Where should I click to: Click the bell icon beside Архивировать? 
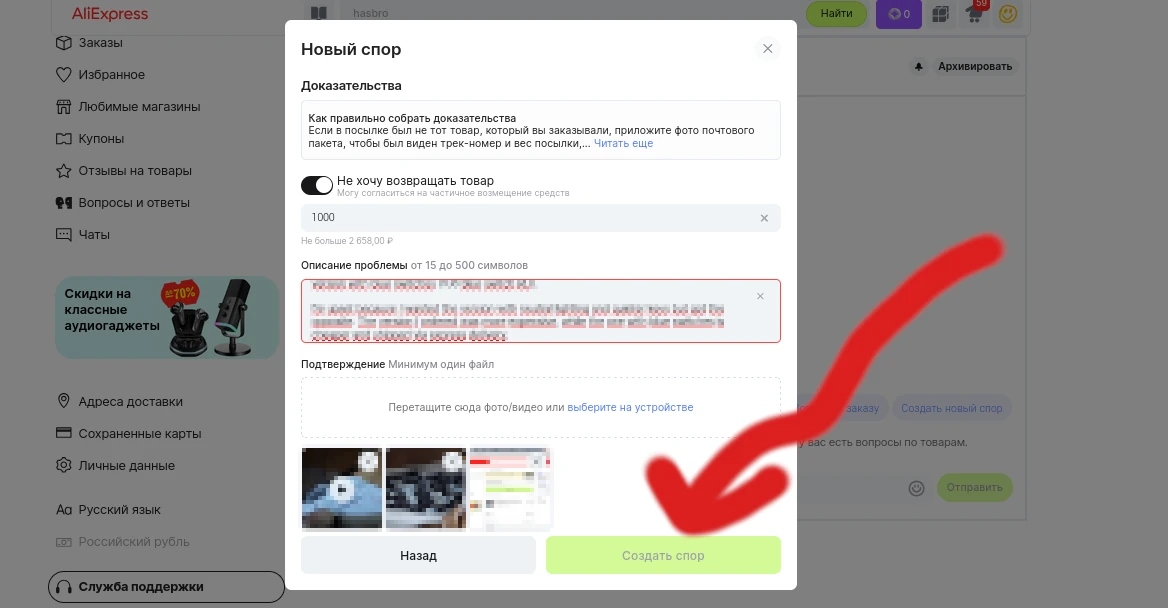pyautogui.click(x=918, y=66)
